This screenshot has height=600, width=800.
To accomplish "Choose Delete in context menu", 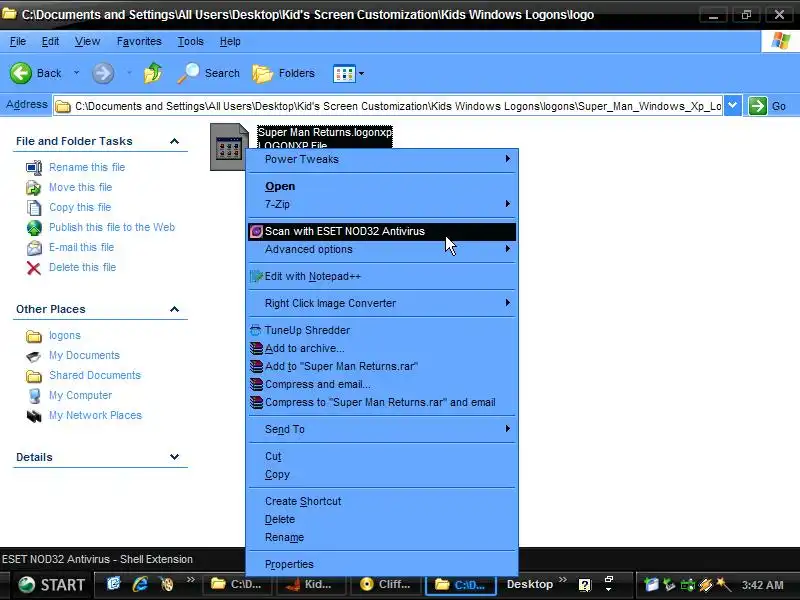I will [382, 519].
